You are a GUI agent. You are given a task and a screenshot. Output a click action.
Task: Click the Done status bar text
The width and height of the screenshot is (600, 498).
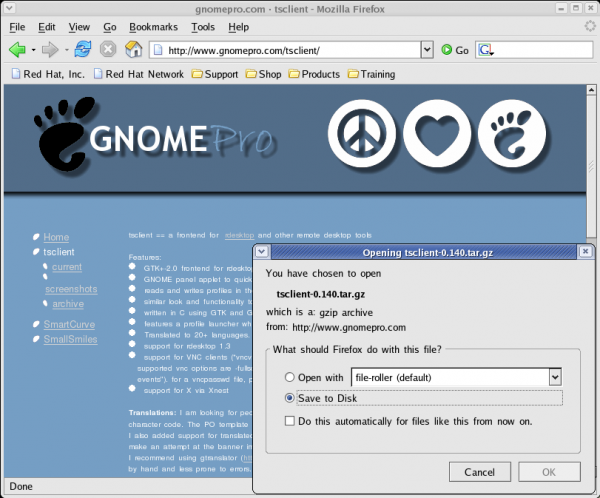pos(21,486)
